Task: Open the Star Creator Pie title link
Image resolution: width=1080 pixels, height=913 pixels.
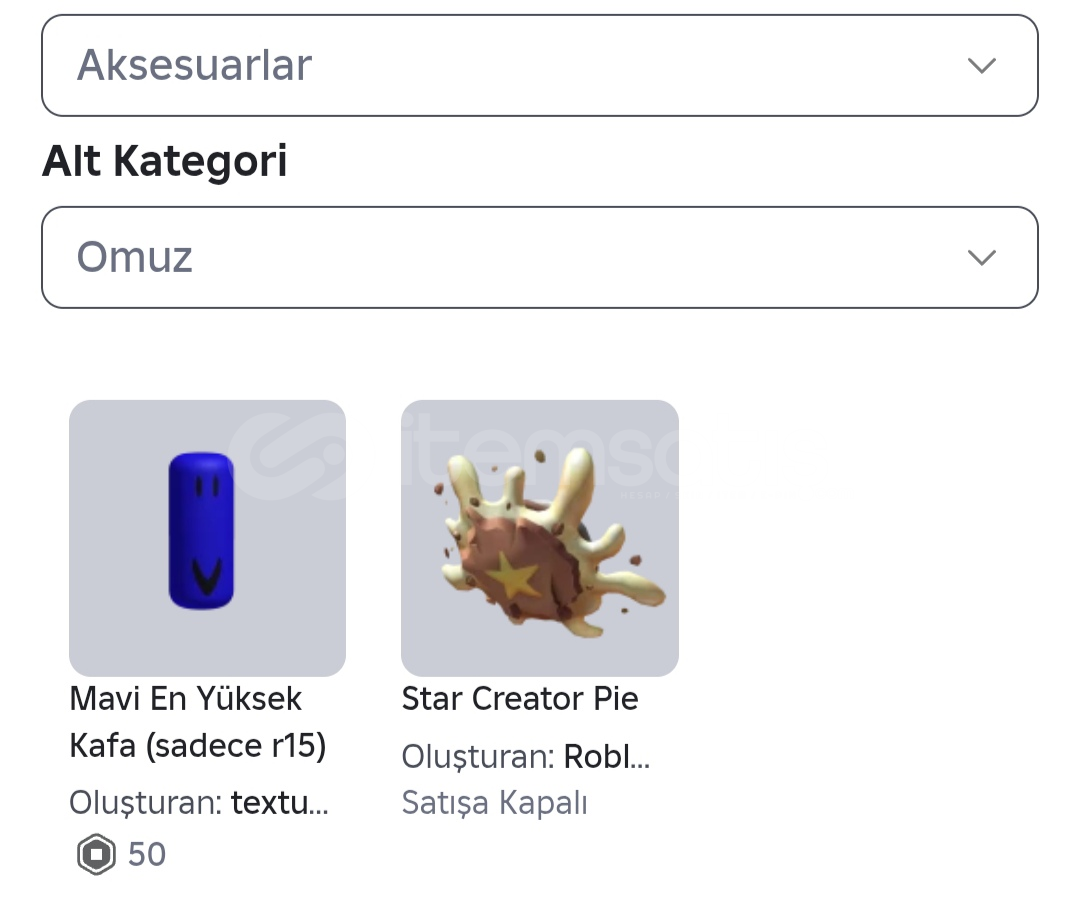Action: click(x=520, y=698)
